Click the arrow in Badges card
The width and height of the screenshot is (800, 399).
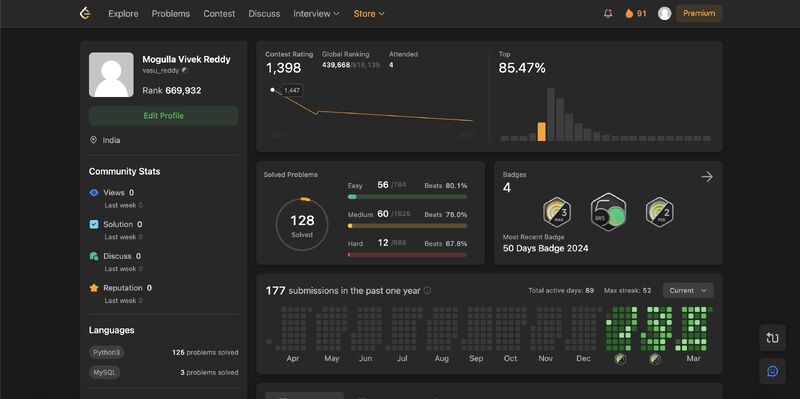(x=707, y=177)
